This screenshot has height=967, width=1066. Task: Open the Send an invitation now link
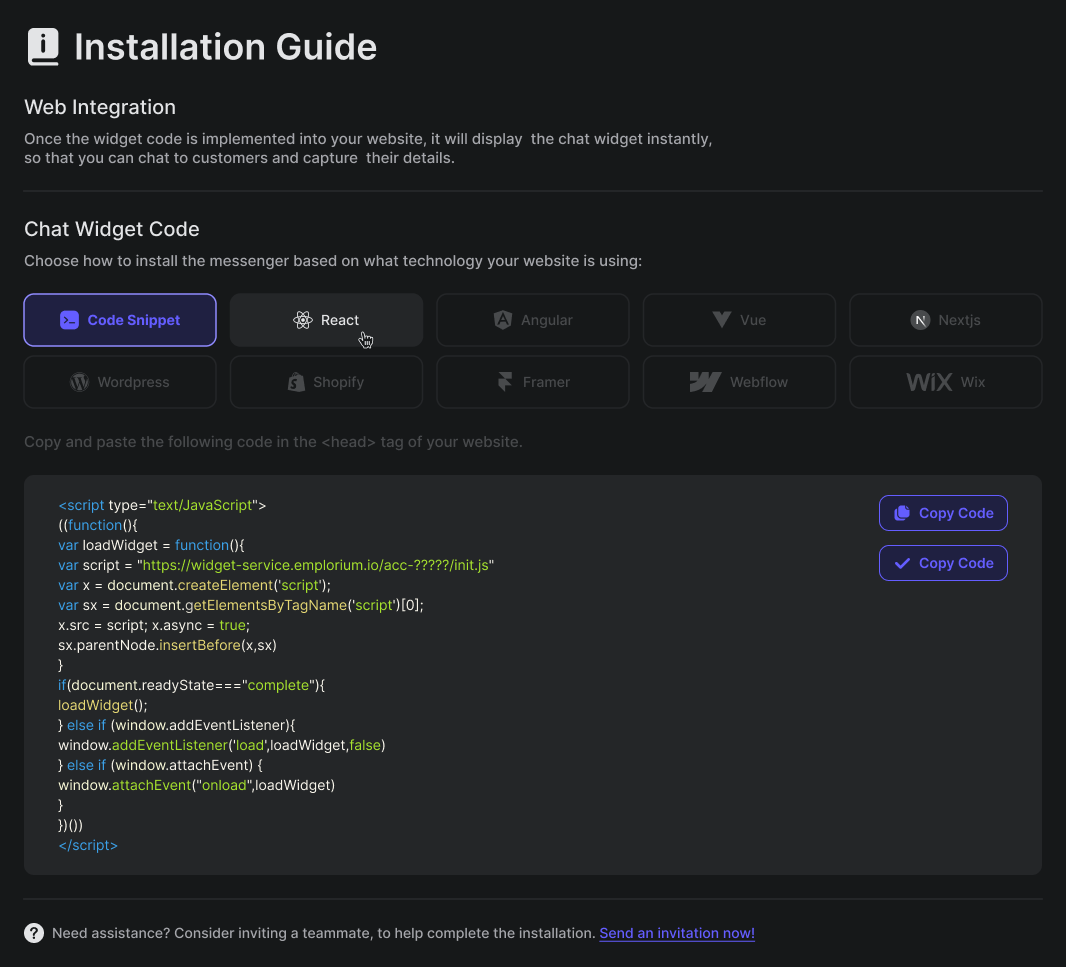pos(676,933)
